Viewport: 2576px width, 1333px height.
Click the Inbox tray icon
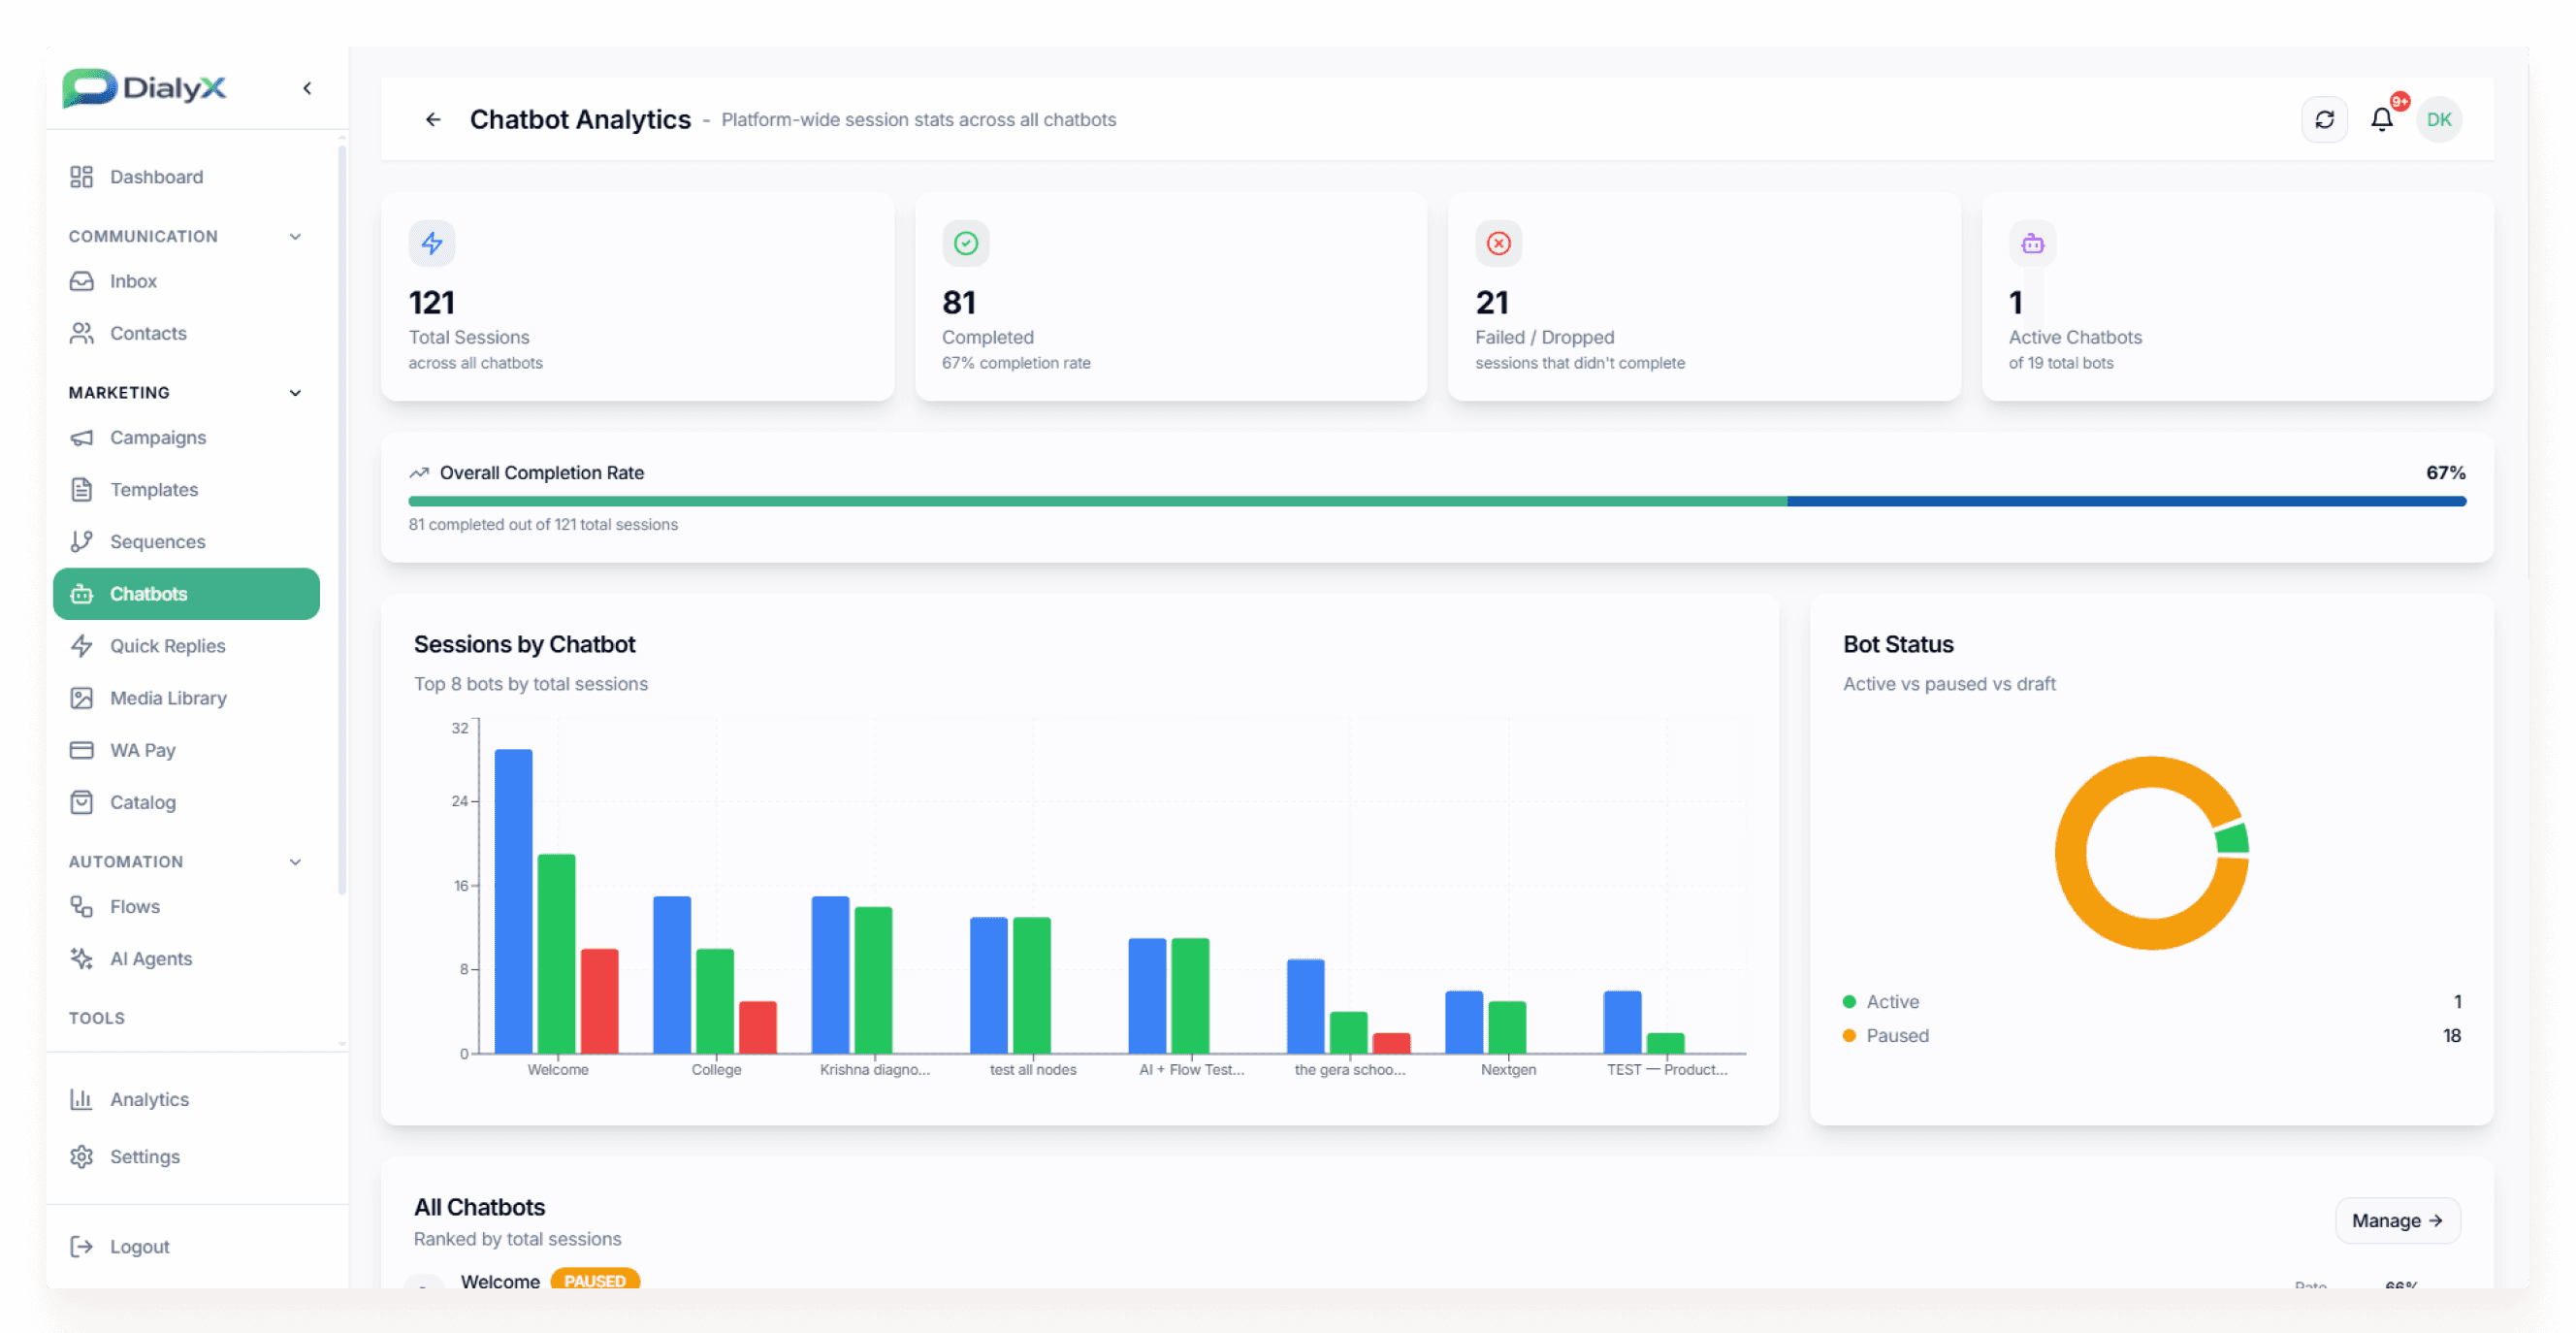coord(82,281)
